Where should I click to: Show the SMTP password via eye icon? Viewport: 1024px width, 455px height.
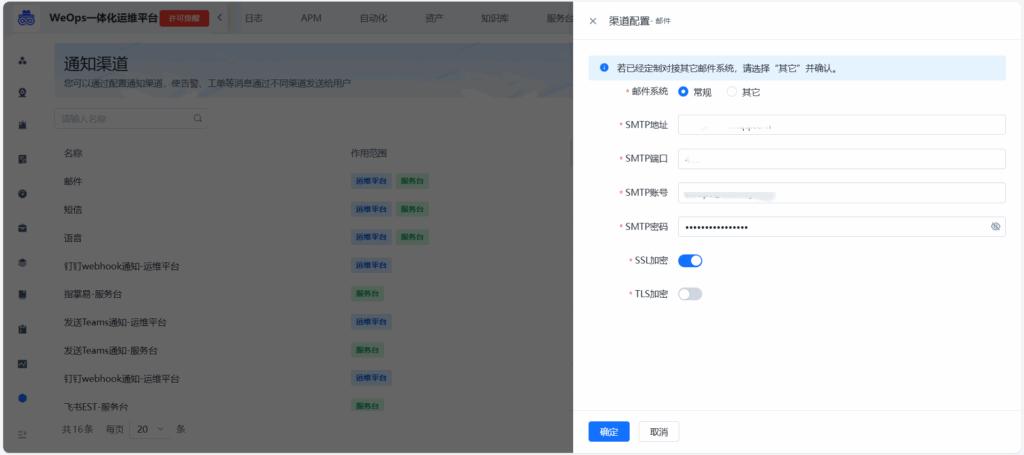(x=995, y=227)
